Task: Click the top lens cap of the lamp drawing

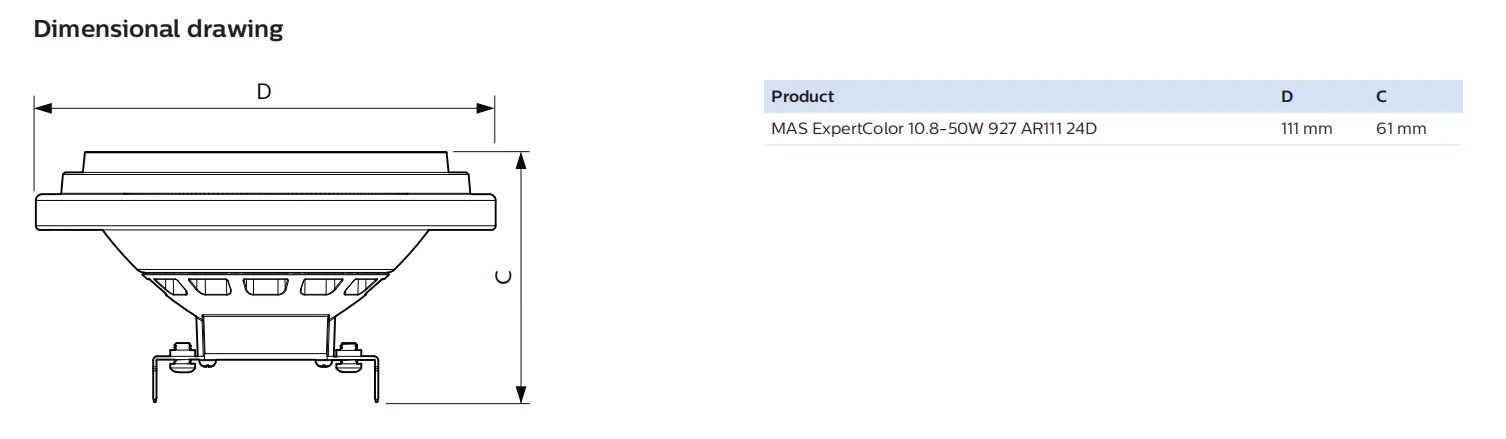Action: tap(265, 161)
